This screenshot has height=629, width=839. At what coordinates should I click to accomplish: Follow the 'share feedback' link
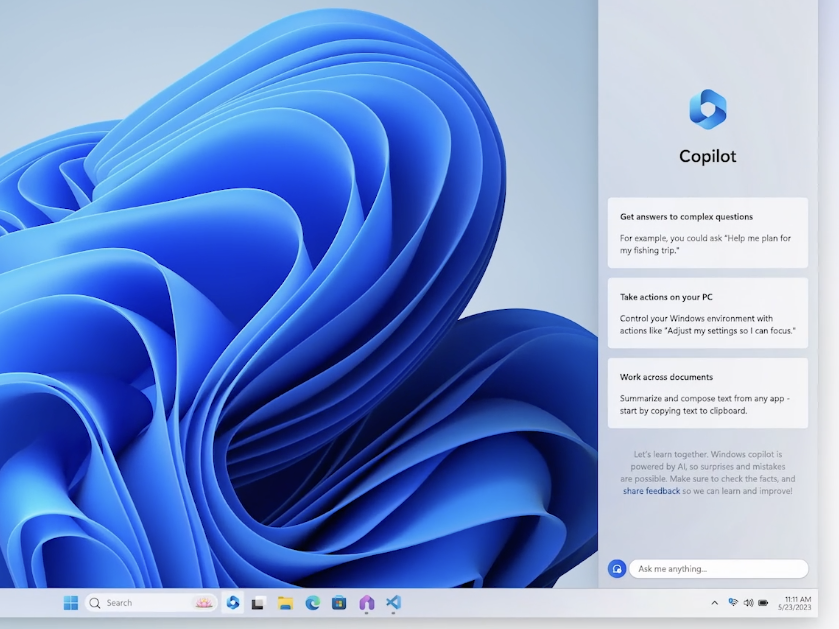(651, 491)
